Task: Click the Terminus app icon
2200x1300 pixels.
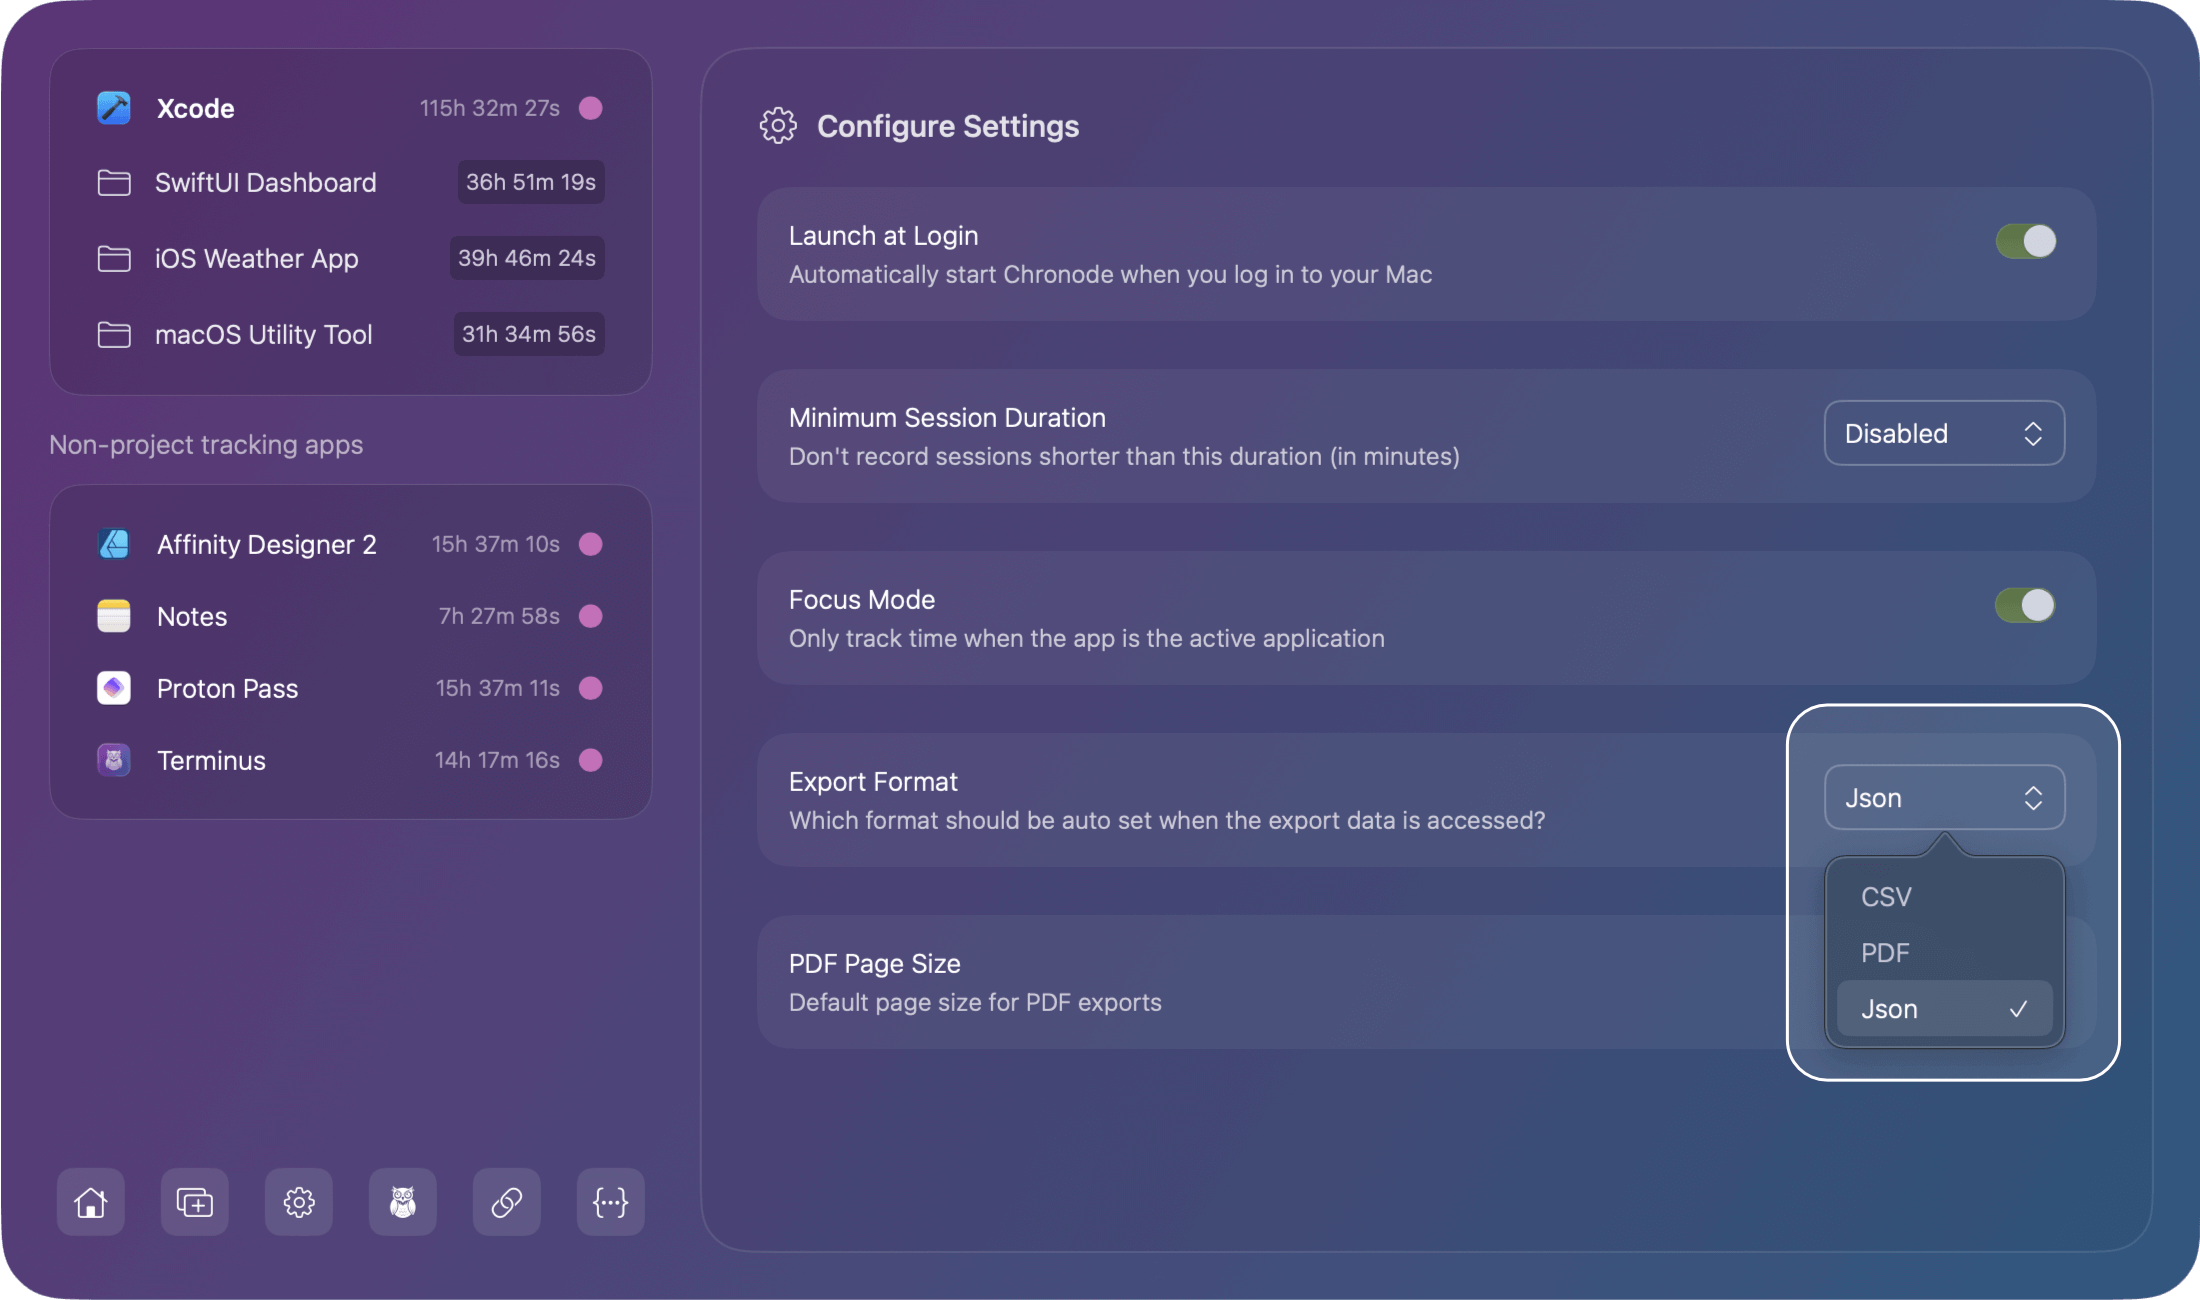Action: pyautogui.click(x=113, y=760)
